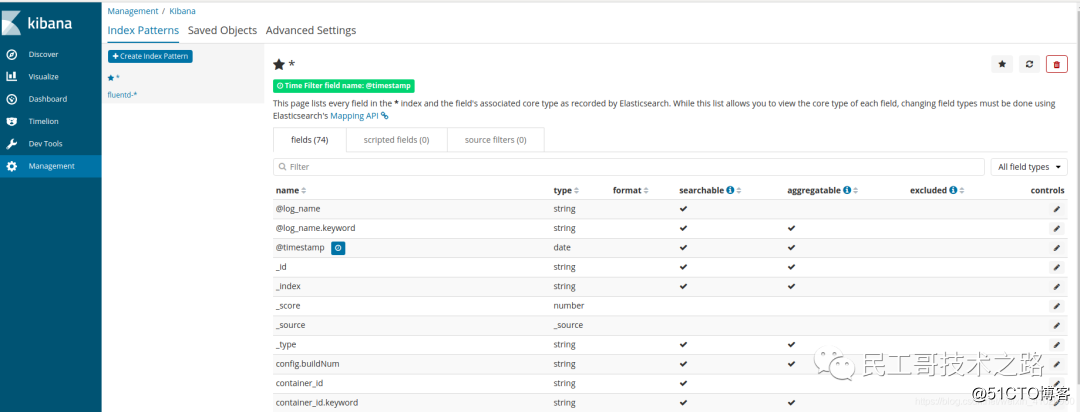Open Dev Tools wrench item
Screen dimensions: 1080x412
coord(45,143)
